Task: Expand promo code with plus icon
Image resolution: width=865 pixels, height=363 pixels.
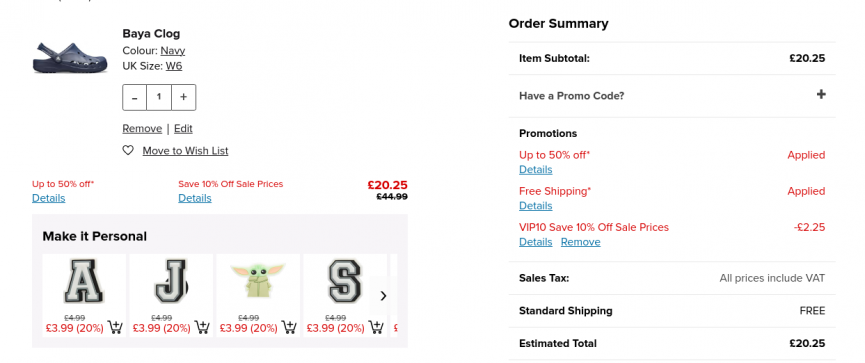Action: tap(821, 94)
